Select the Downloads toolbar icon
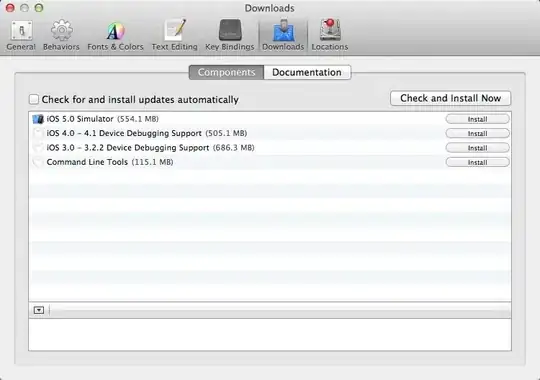The image size is (540, 380). click(x=283, y=35)
